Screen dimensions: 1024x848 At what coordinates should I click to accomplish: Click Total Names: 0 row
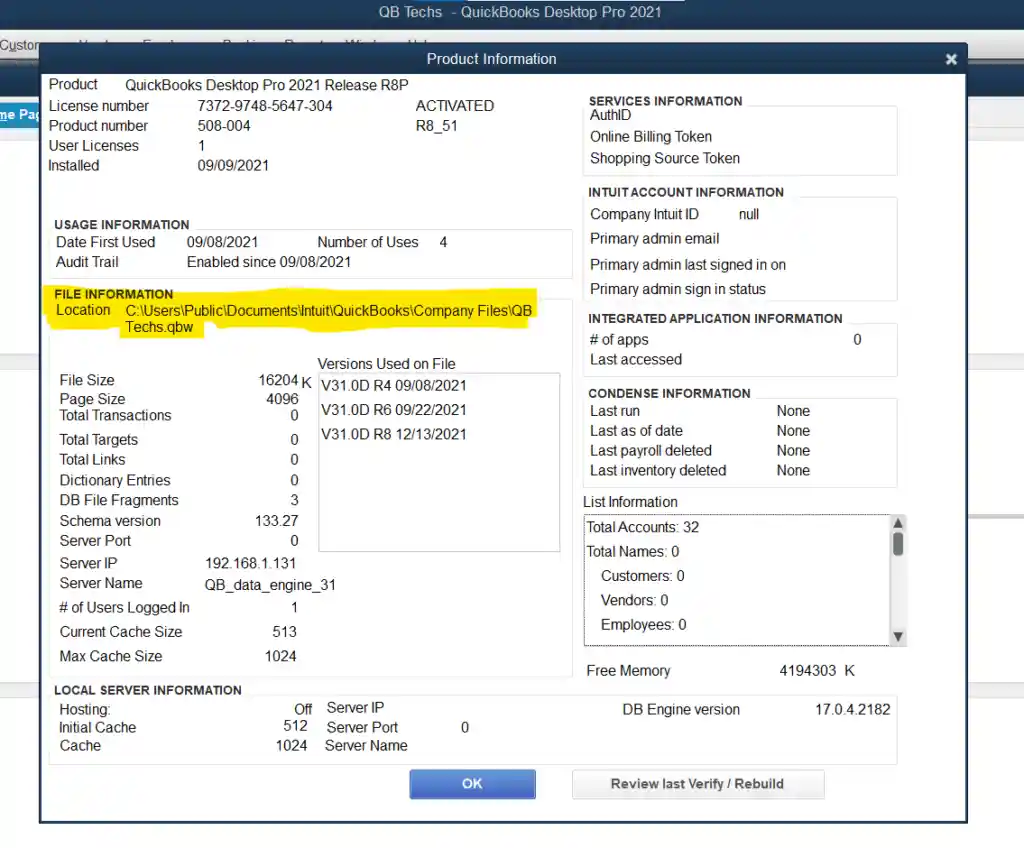coord(633,551)
